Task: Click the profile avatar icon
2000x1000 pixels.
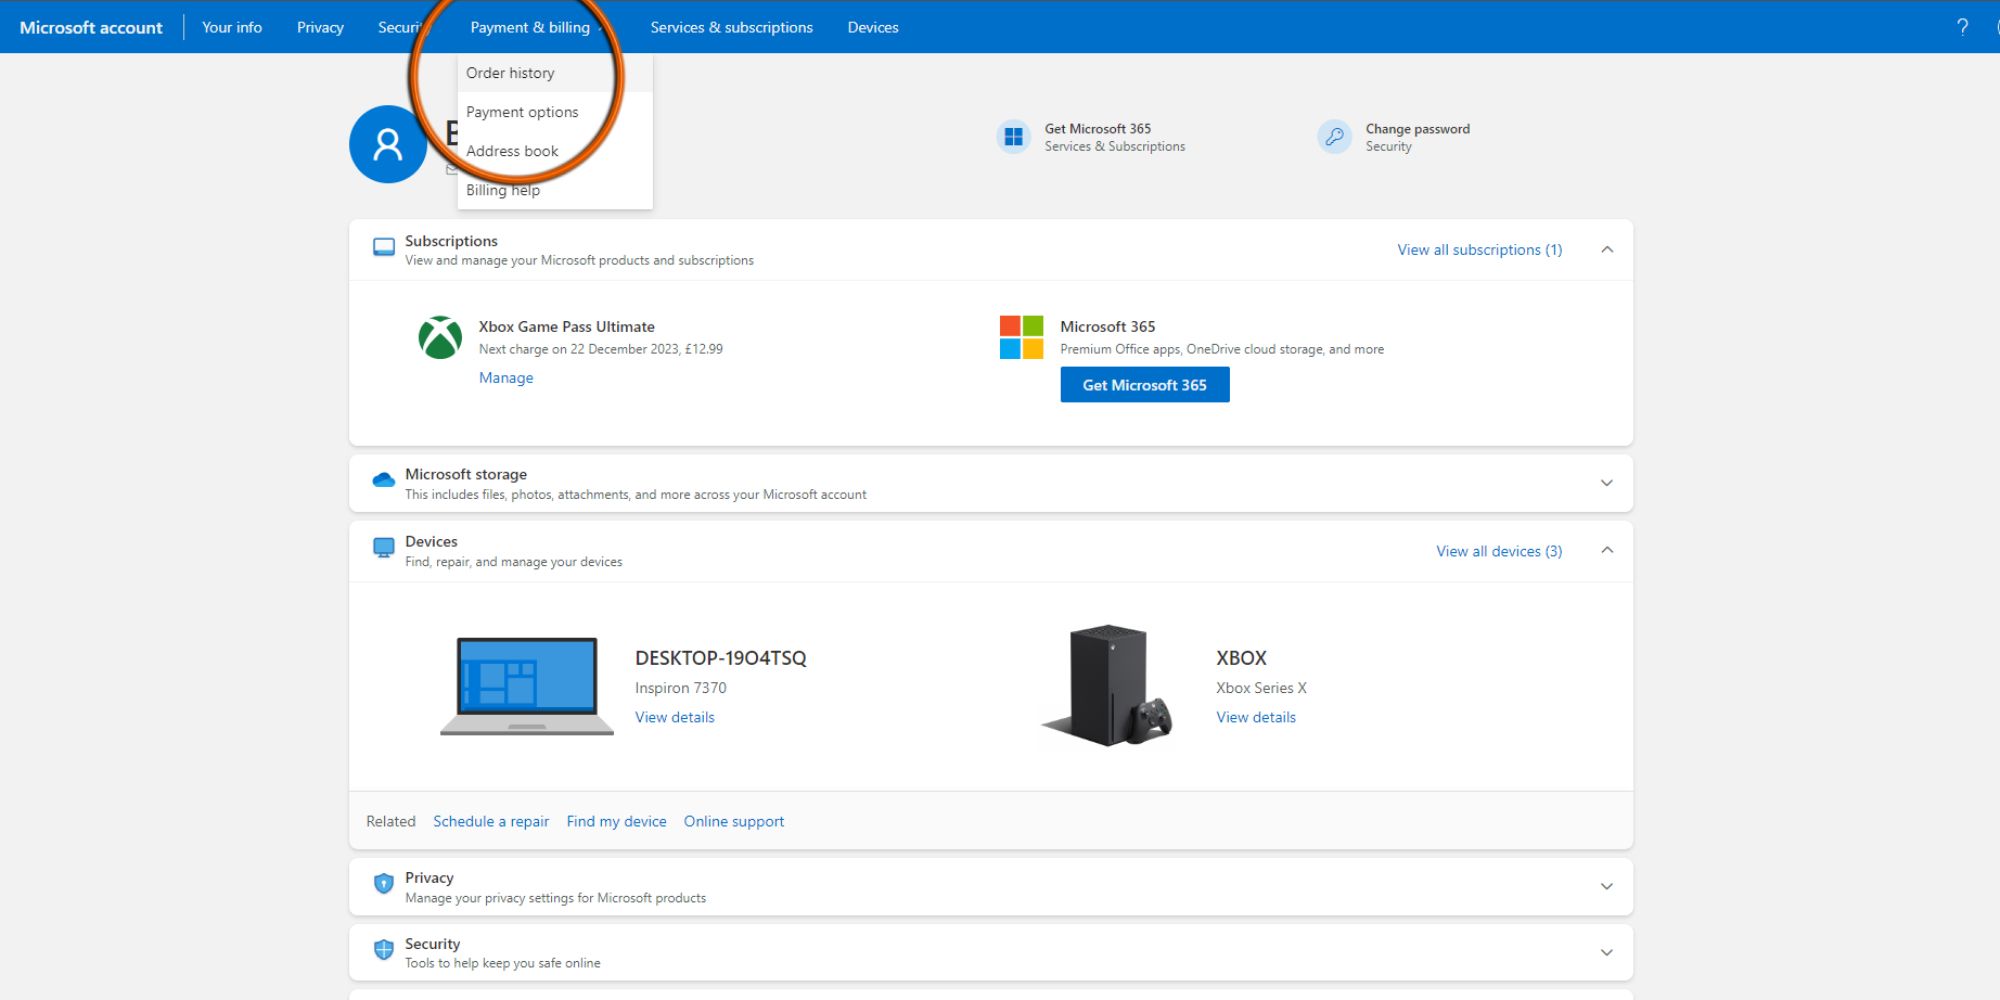Action: coord(388,144)
